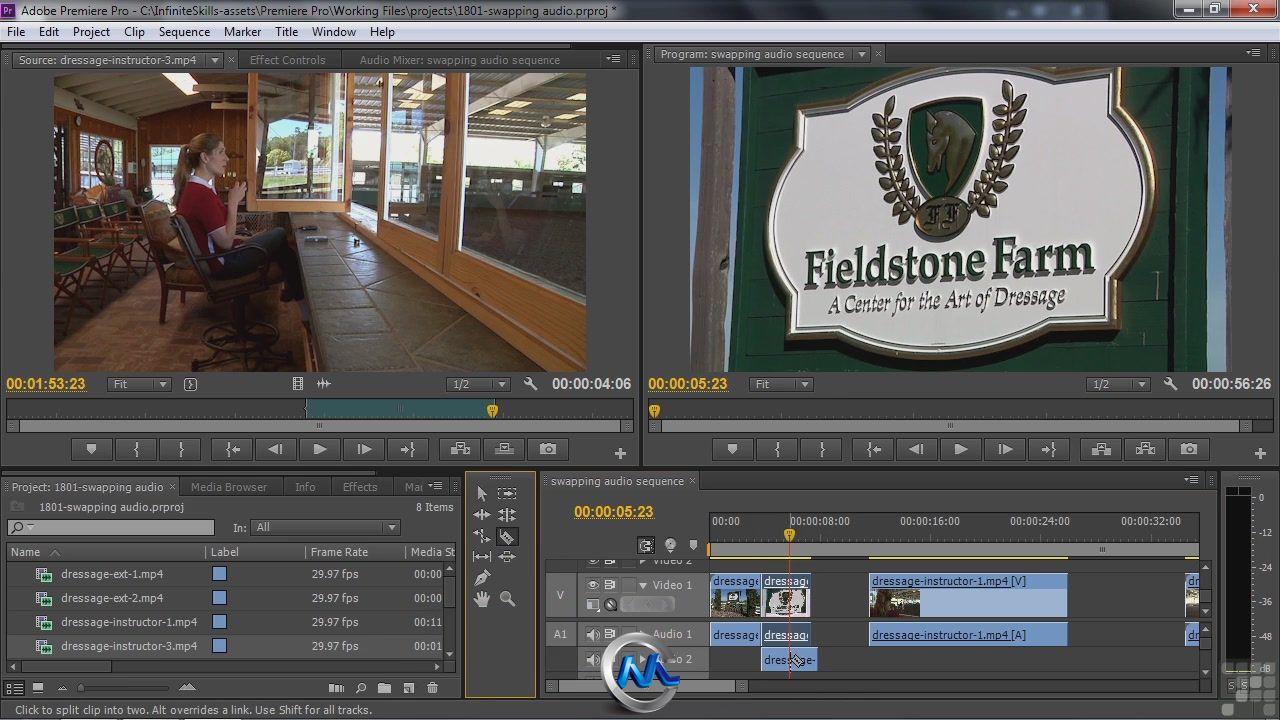Toggle sync lock on Audio 1
The width and height of the screenshot is (1280, 720).
609,635
